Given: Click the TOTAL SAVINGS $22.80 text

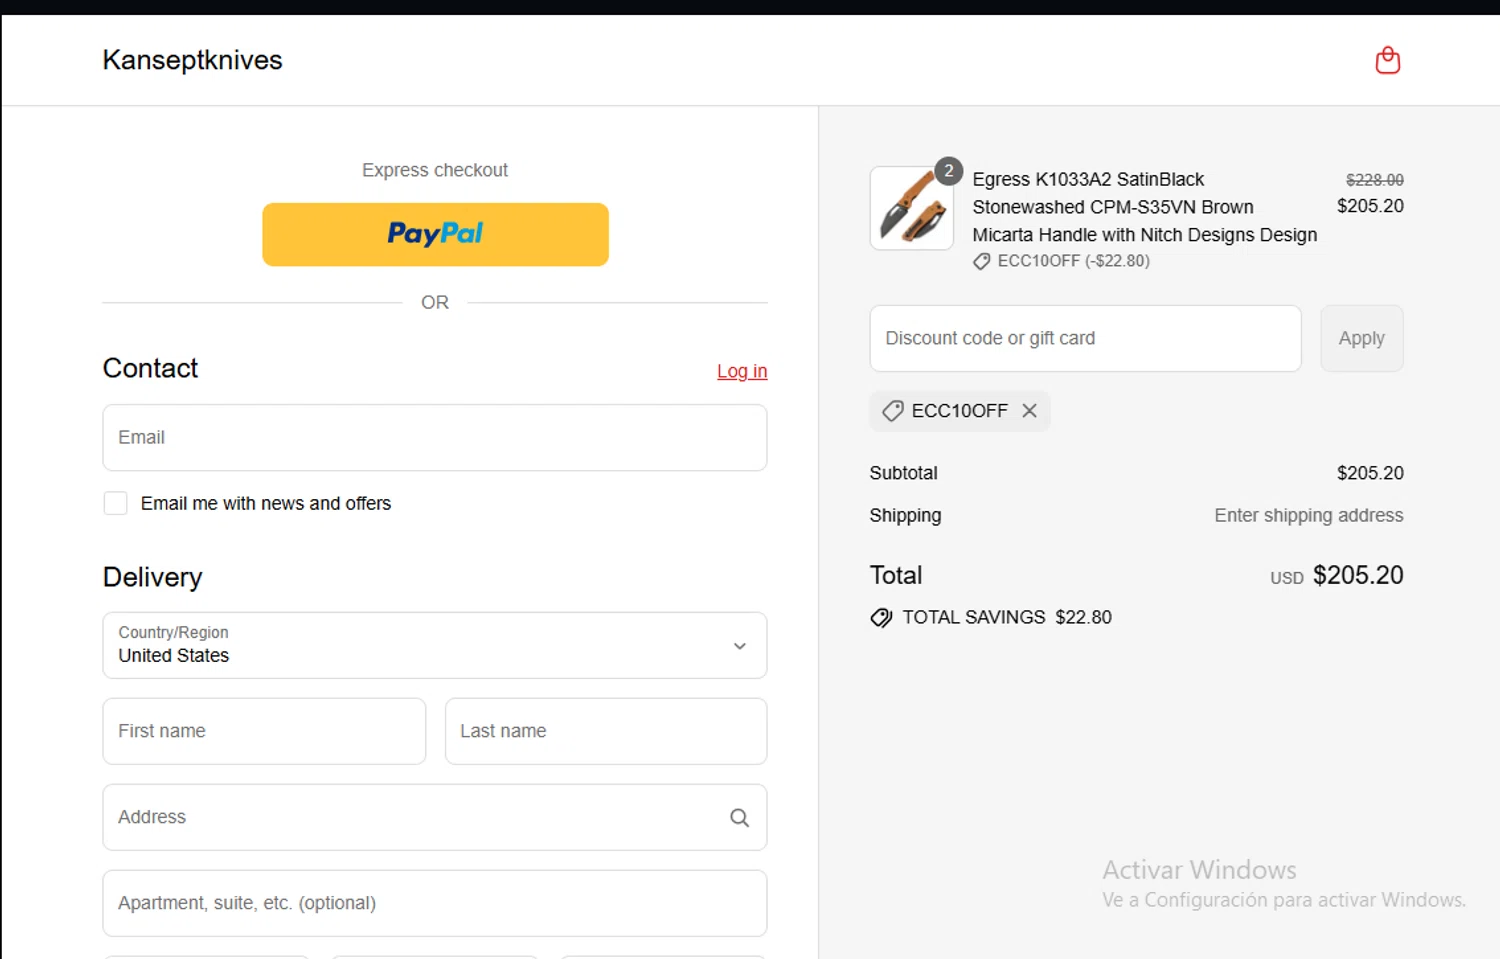Looking at the screenshot, I should [x=1007, y=617].
